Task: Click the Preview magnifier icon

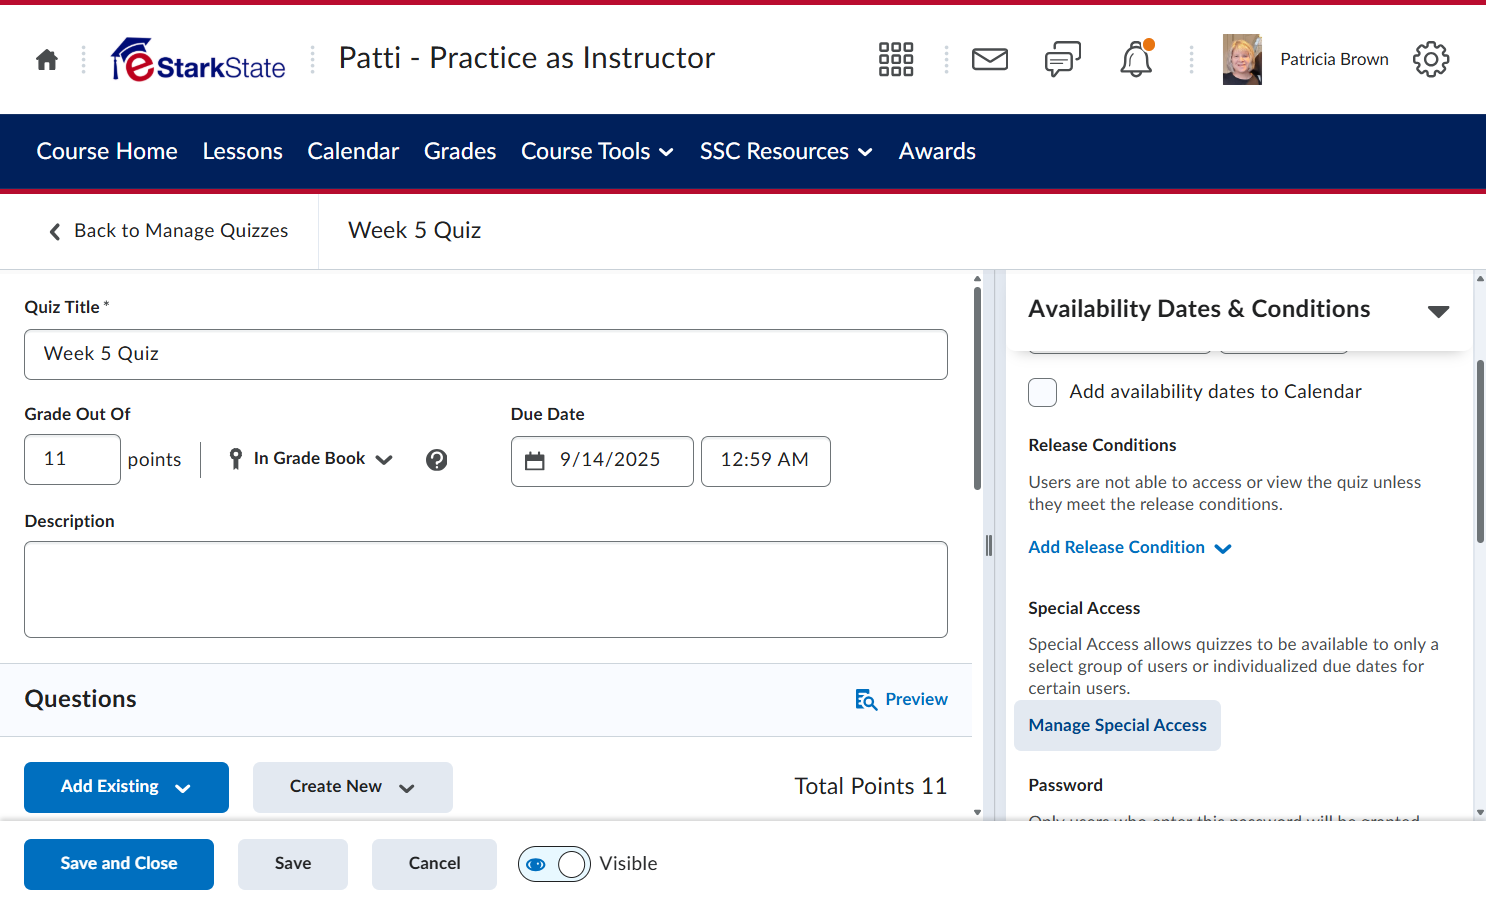Action: [x=866, y=699]
